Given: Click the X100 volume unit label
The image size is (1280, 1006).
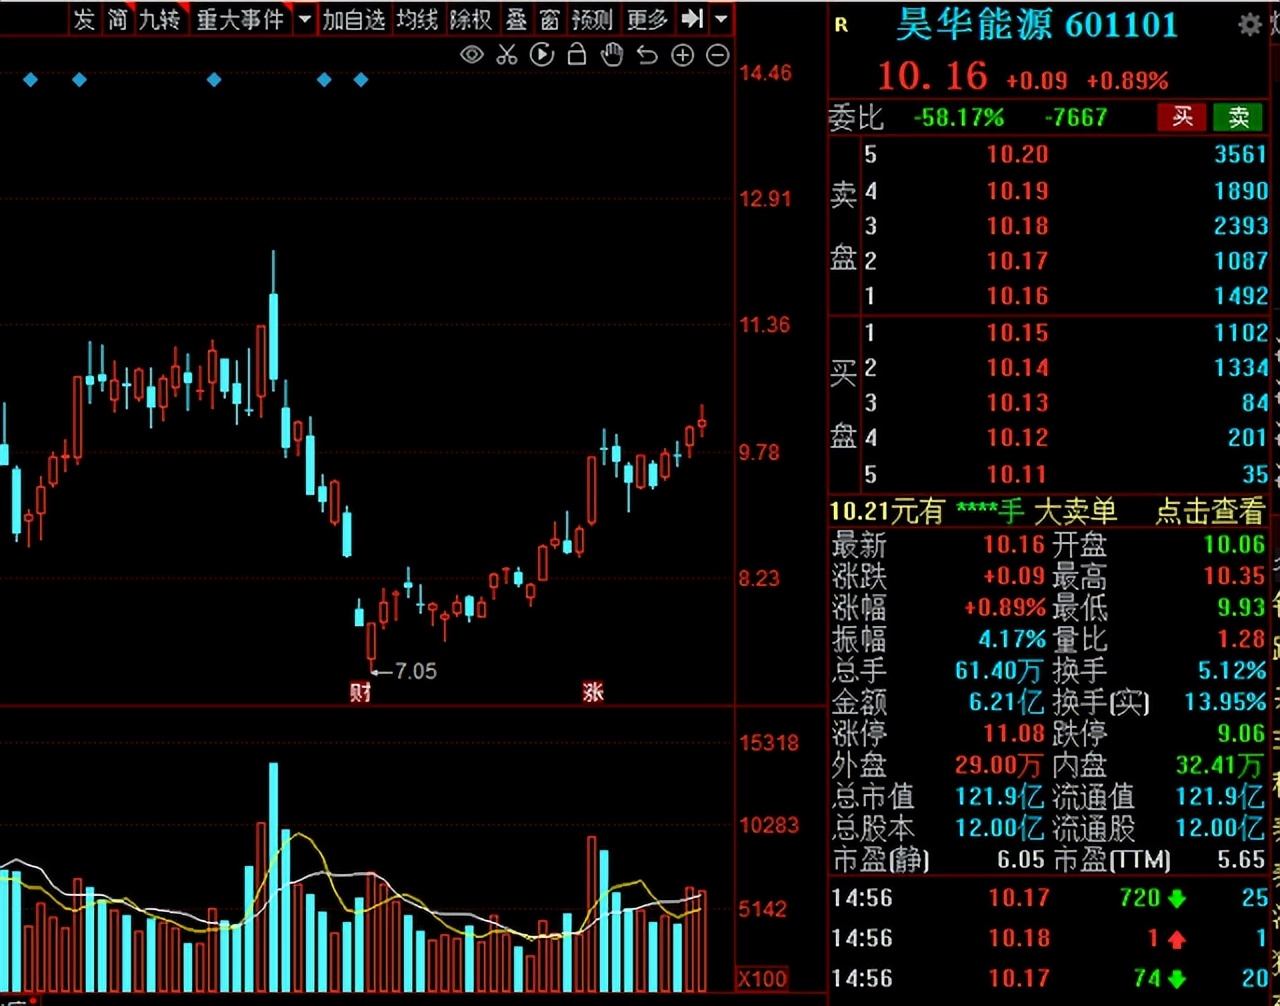Looking at the screenshot, I should [763, 978].
